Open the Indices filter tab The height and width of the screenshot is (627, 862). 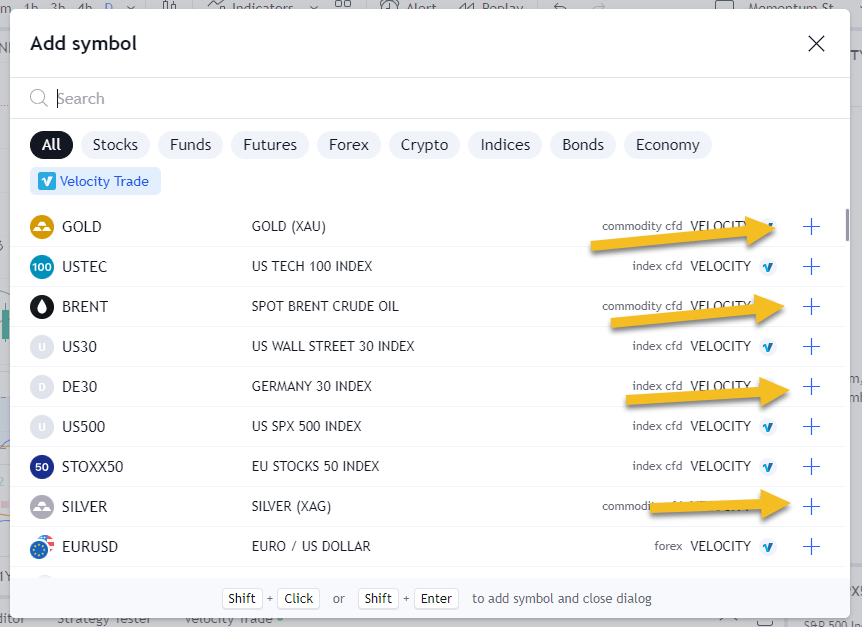(x=505, y=145)
